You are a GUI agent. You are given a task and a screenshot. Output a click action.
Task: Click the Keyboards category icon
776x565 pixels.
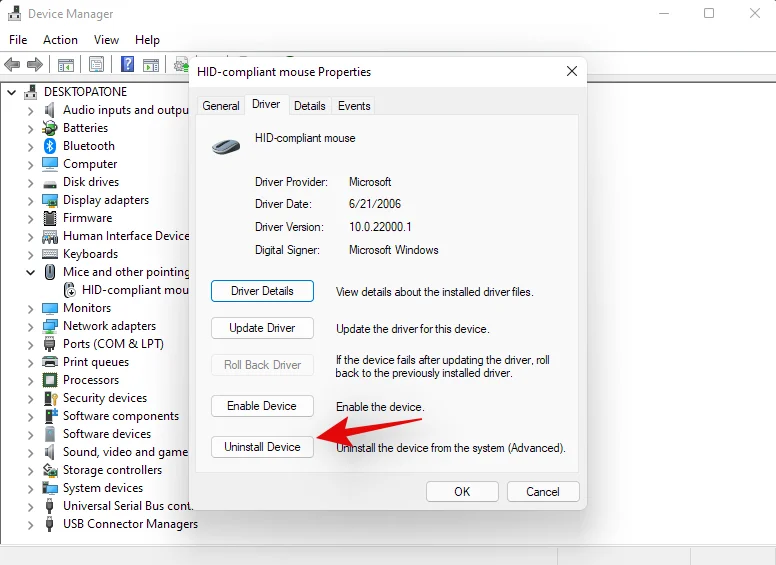point(49,254)
